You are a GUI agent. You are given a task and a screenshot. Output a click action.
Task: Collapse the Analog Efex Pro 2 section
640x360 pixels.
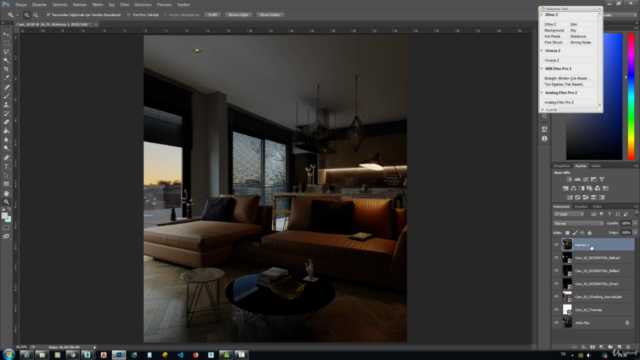(x=542, y=93)
